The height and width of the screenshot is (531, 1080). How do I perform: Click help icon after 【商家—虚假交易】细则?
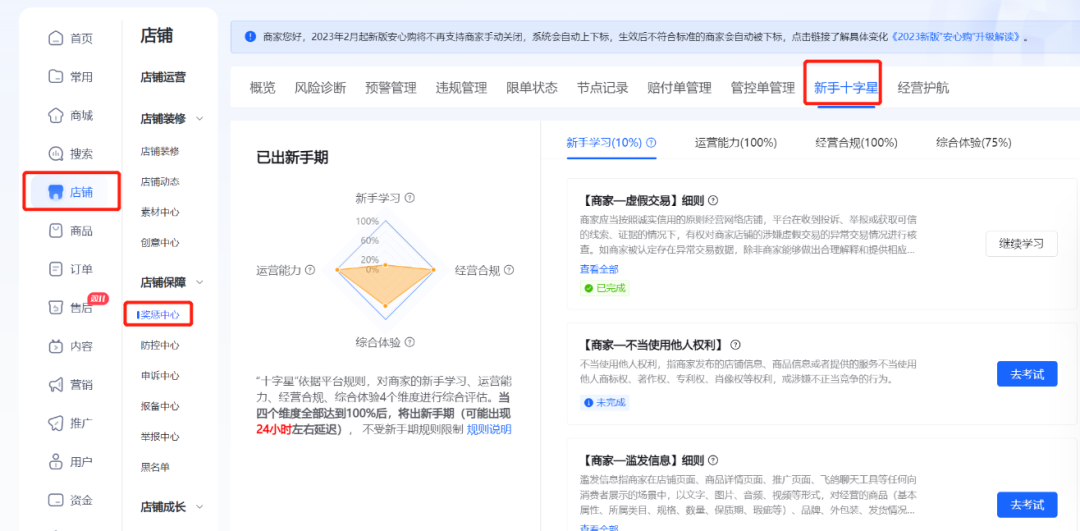713,200
